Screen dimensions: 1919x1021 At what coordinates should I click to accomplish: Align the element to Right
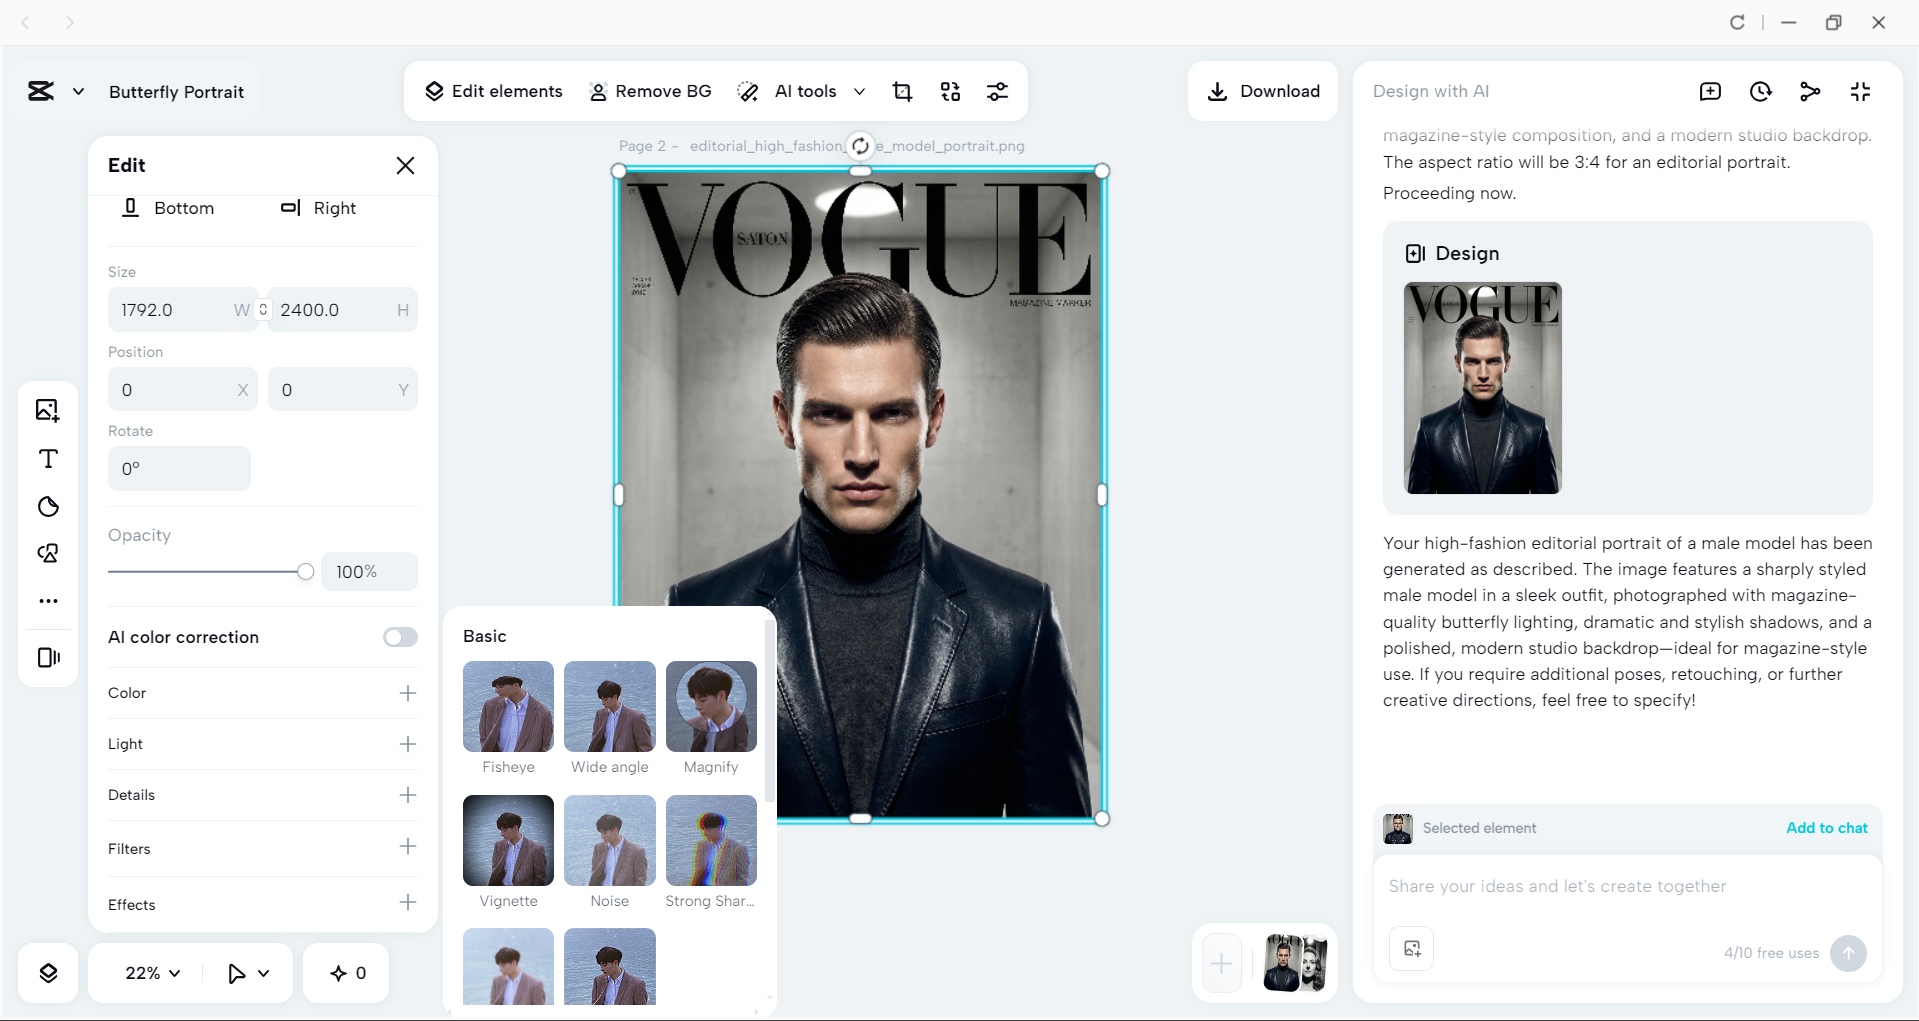318,208
